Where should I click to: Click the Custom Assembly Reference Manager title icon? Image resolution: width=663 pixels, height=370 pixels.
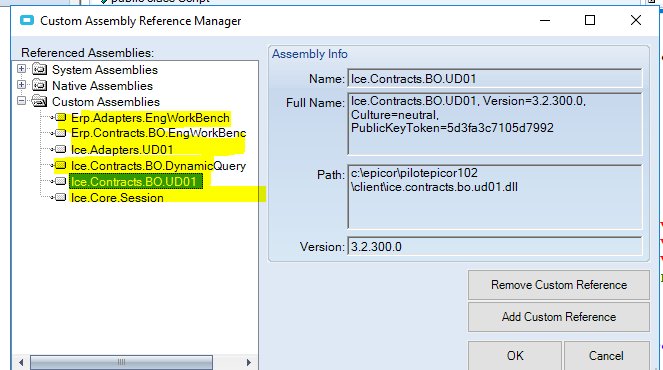[27, 20]
